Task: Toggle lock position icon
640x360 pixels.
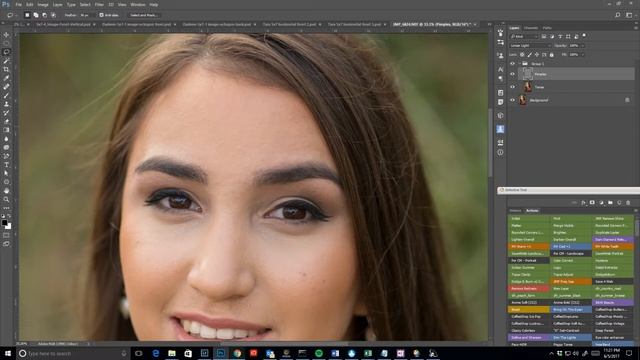Action: point(537,54)
